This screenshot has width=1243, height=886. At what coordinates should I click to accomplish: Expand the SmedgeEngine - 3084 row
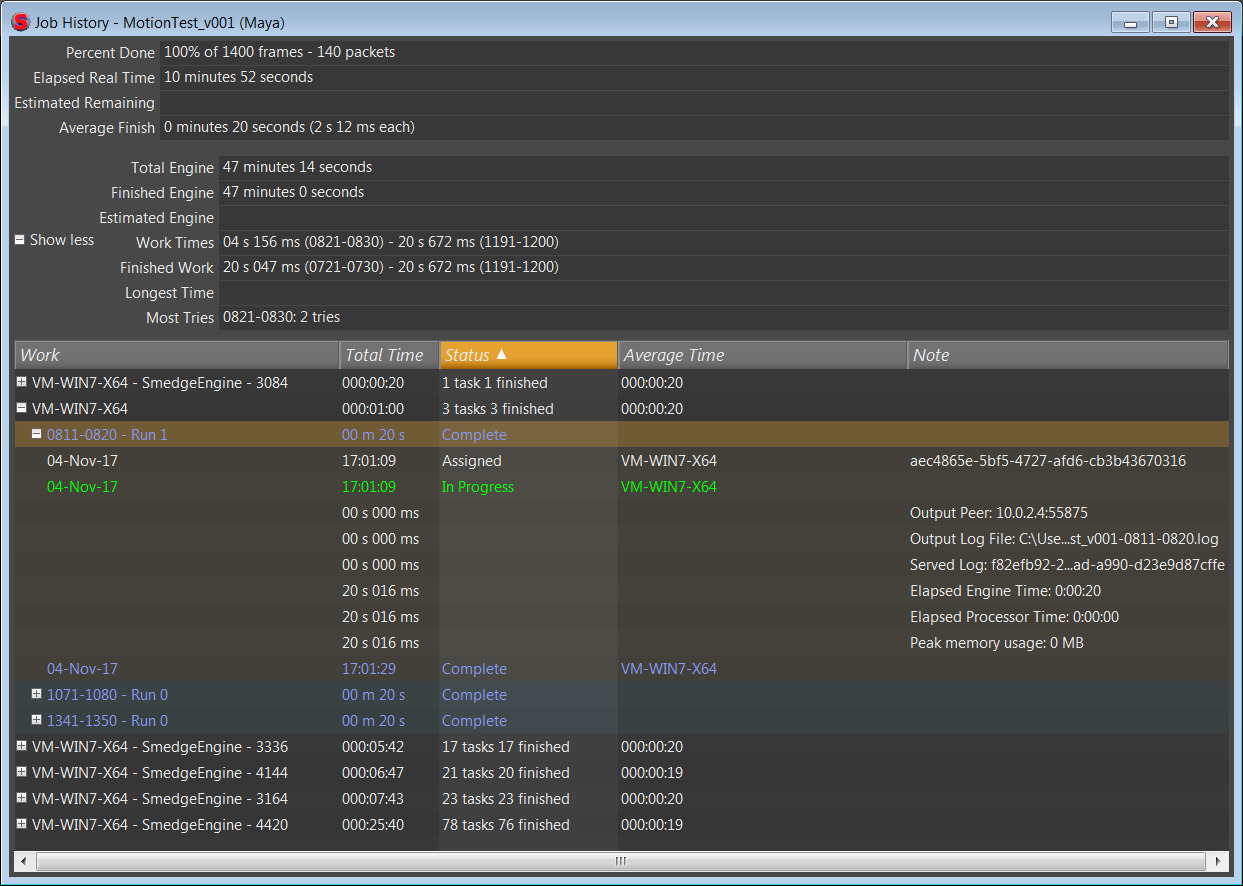click(22, 382)
